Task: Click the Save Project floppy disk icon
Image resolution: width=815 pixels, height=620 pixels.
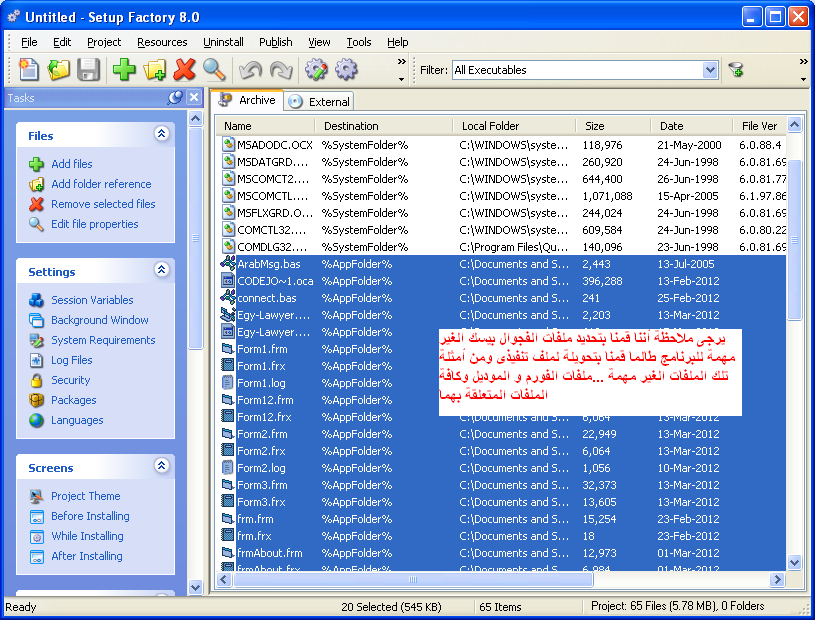Action: coord(88,69)
